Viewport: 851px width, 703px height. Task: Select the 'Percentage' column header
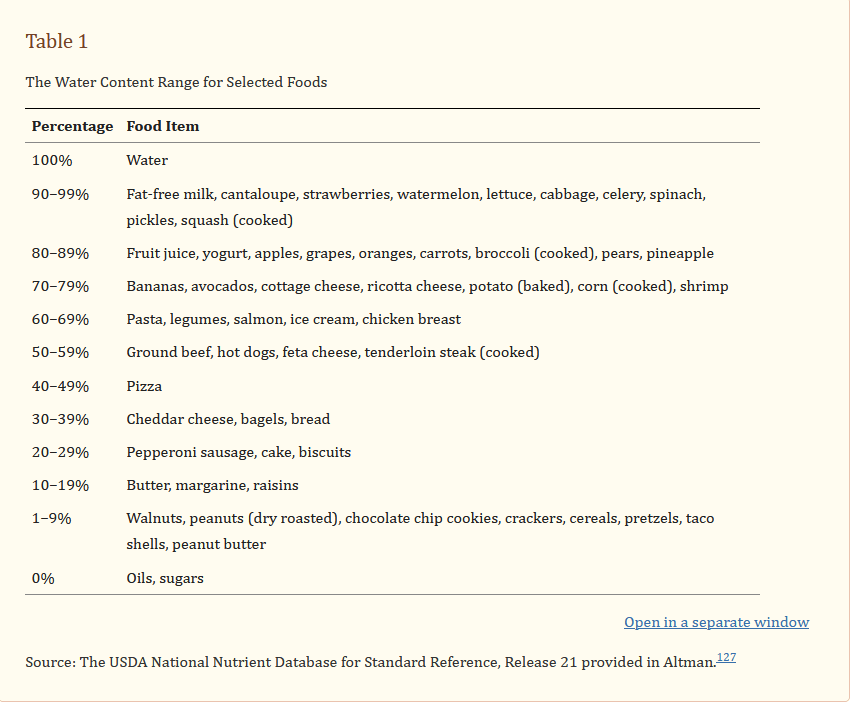72,127
